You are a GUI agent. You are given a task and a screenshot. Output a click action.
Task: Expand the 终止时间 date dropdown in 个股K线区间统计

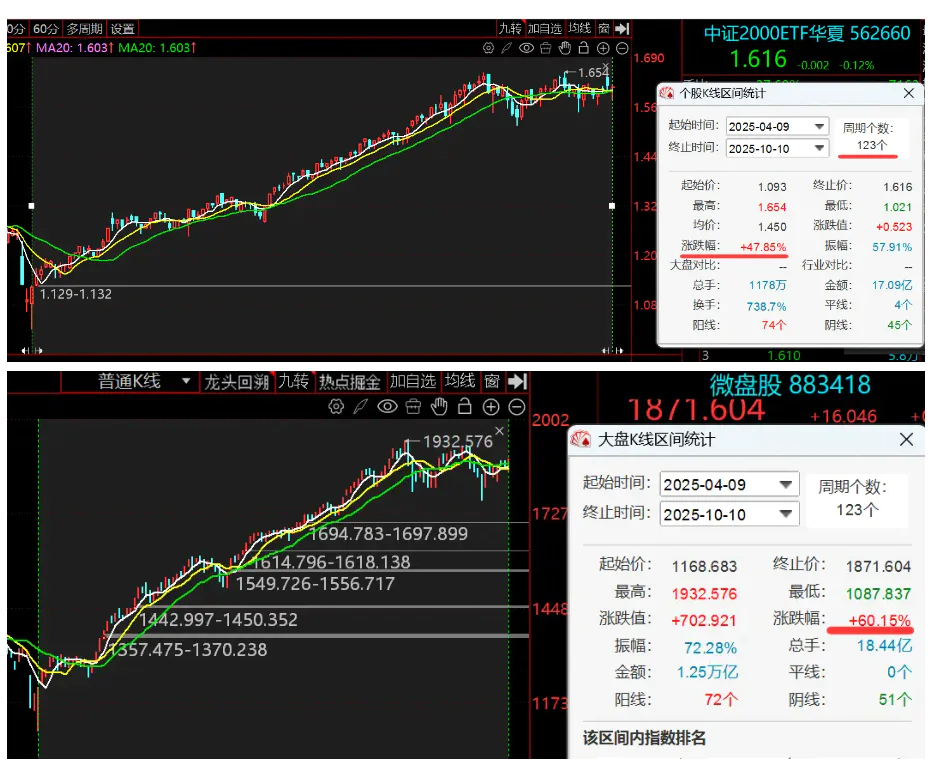(x=820, y=148)
